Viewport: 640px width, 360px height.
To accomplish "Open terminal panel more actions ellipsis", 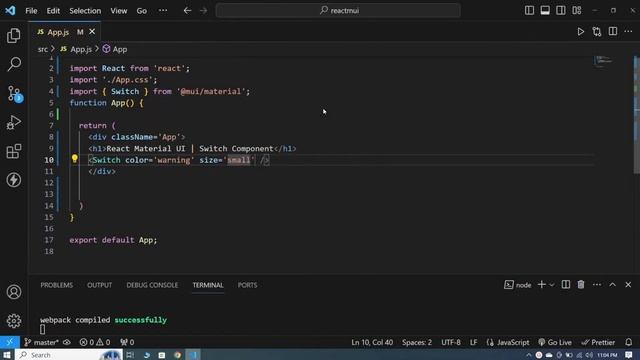I will (597, 284).
